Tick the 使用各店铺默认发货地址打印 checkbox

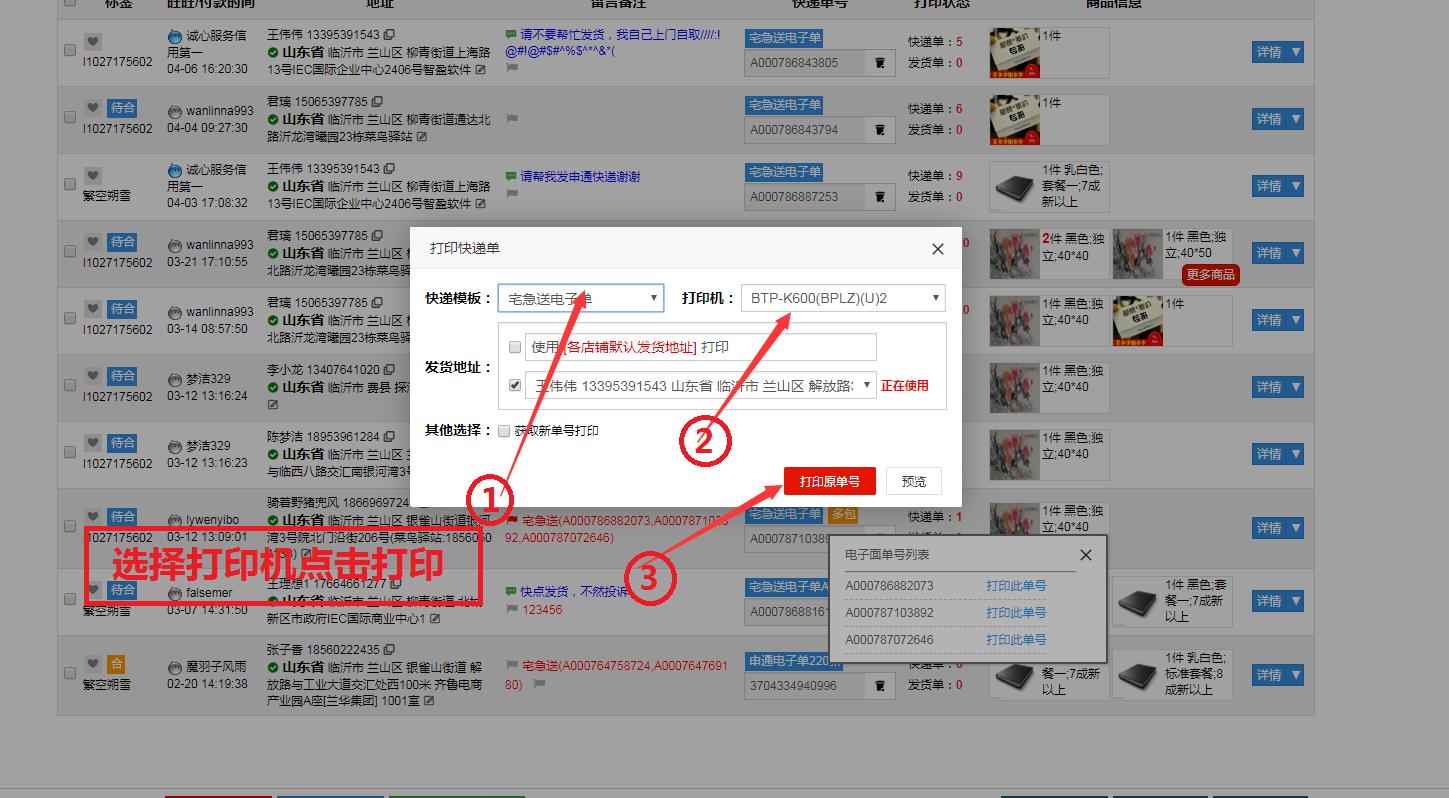pos(515,348)
